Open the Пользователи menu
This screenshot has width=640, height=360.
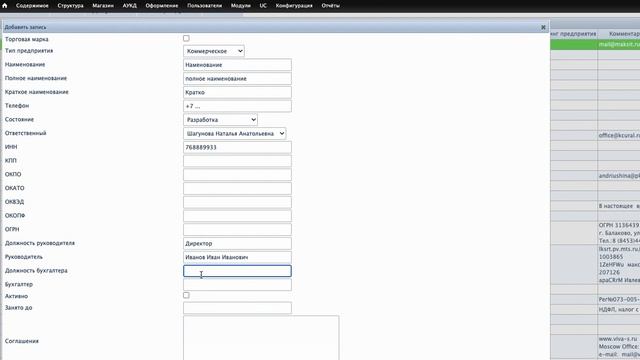(204, 6)
